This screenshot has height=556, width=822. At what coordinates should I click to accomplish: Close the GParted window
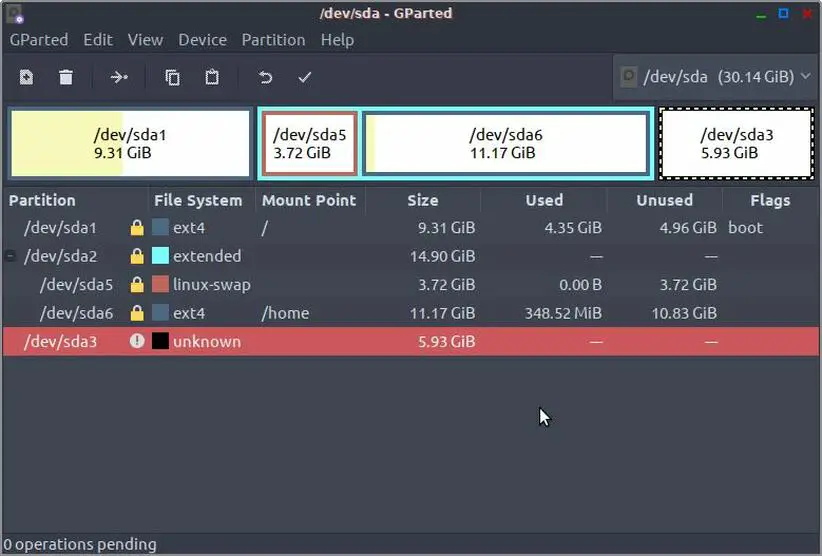(807, 14)
